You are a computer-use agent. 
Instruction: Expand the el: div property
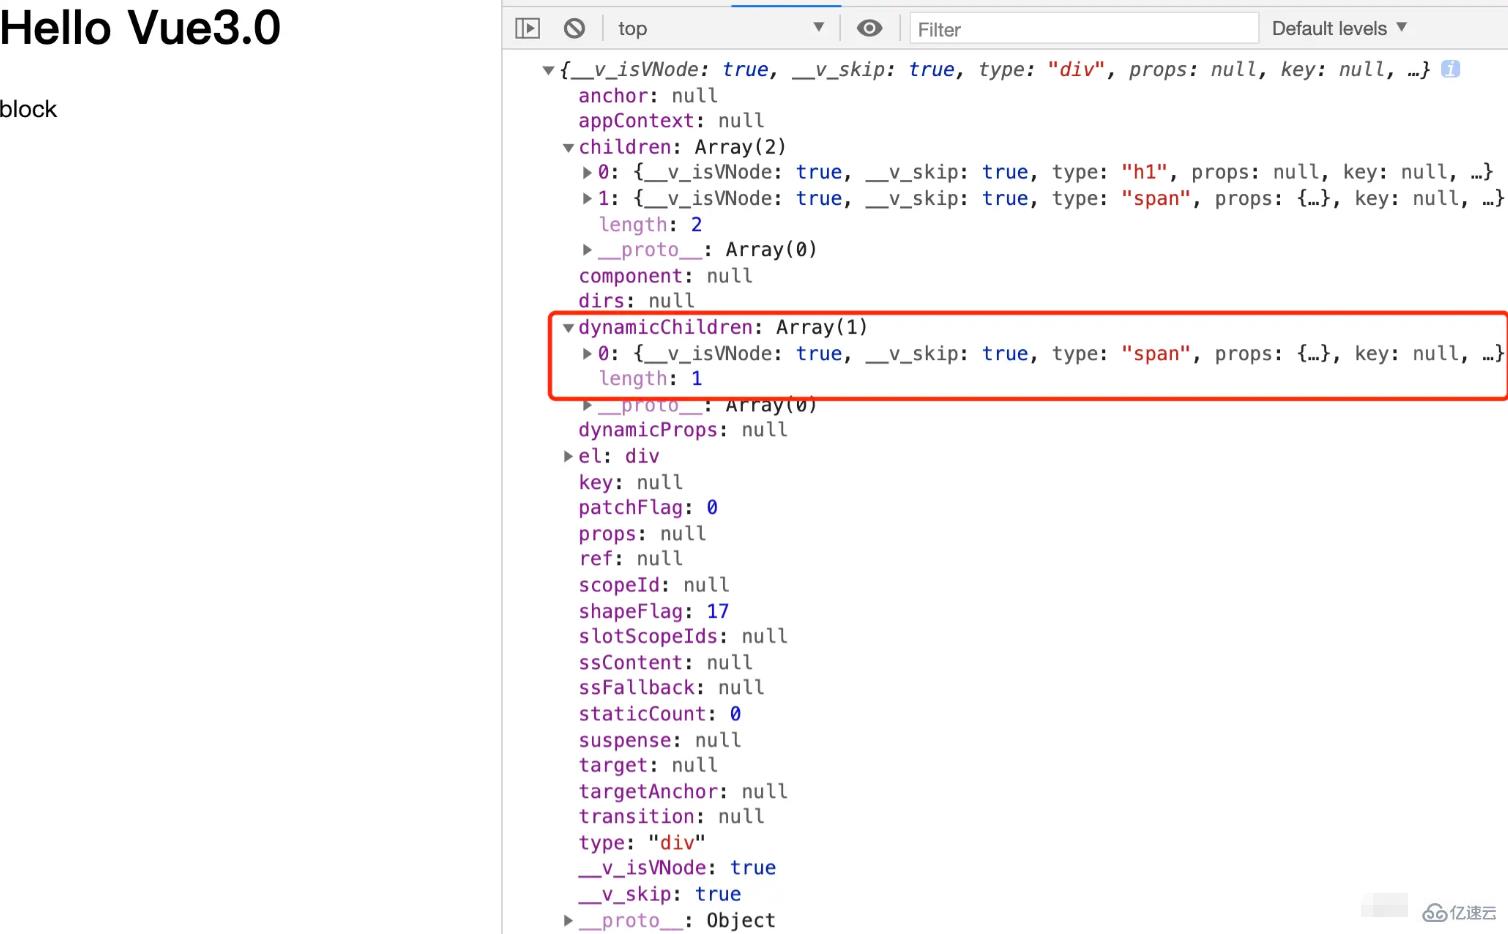click(x=568, y=457)
